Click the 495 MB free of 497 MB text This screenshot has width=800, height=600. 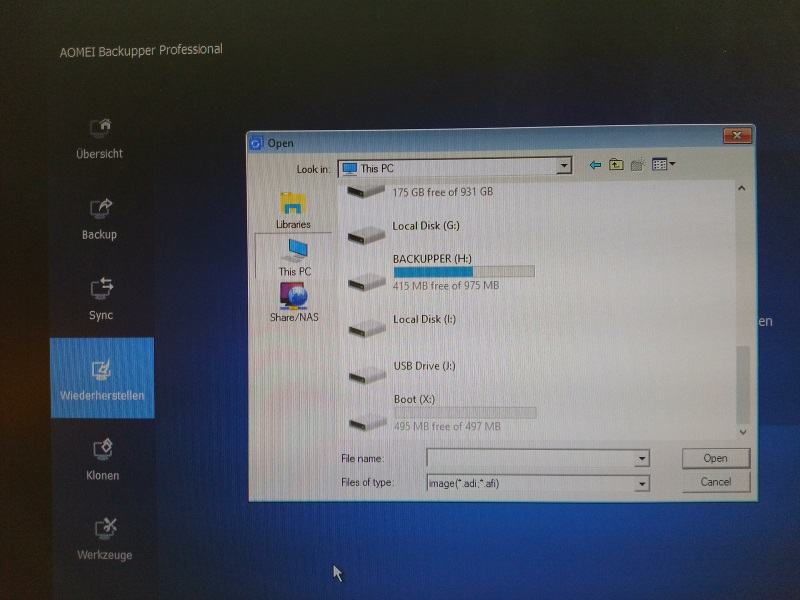[447, 426]
